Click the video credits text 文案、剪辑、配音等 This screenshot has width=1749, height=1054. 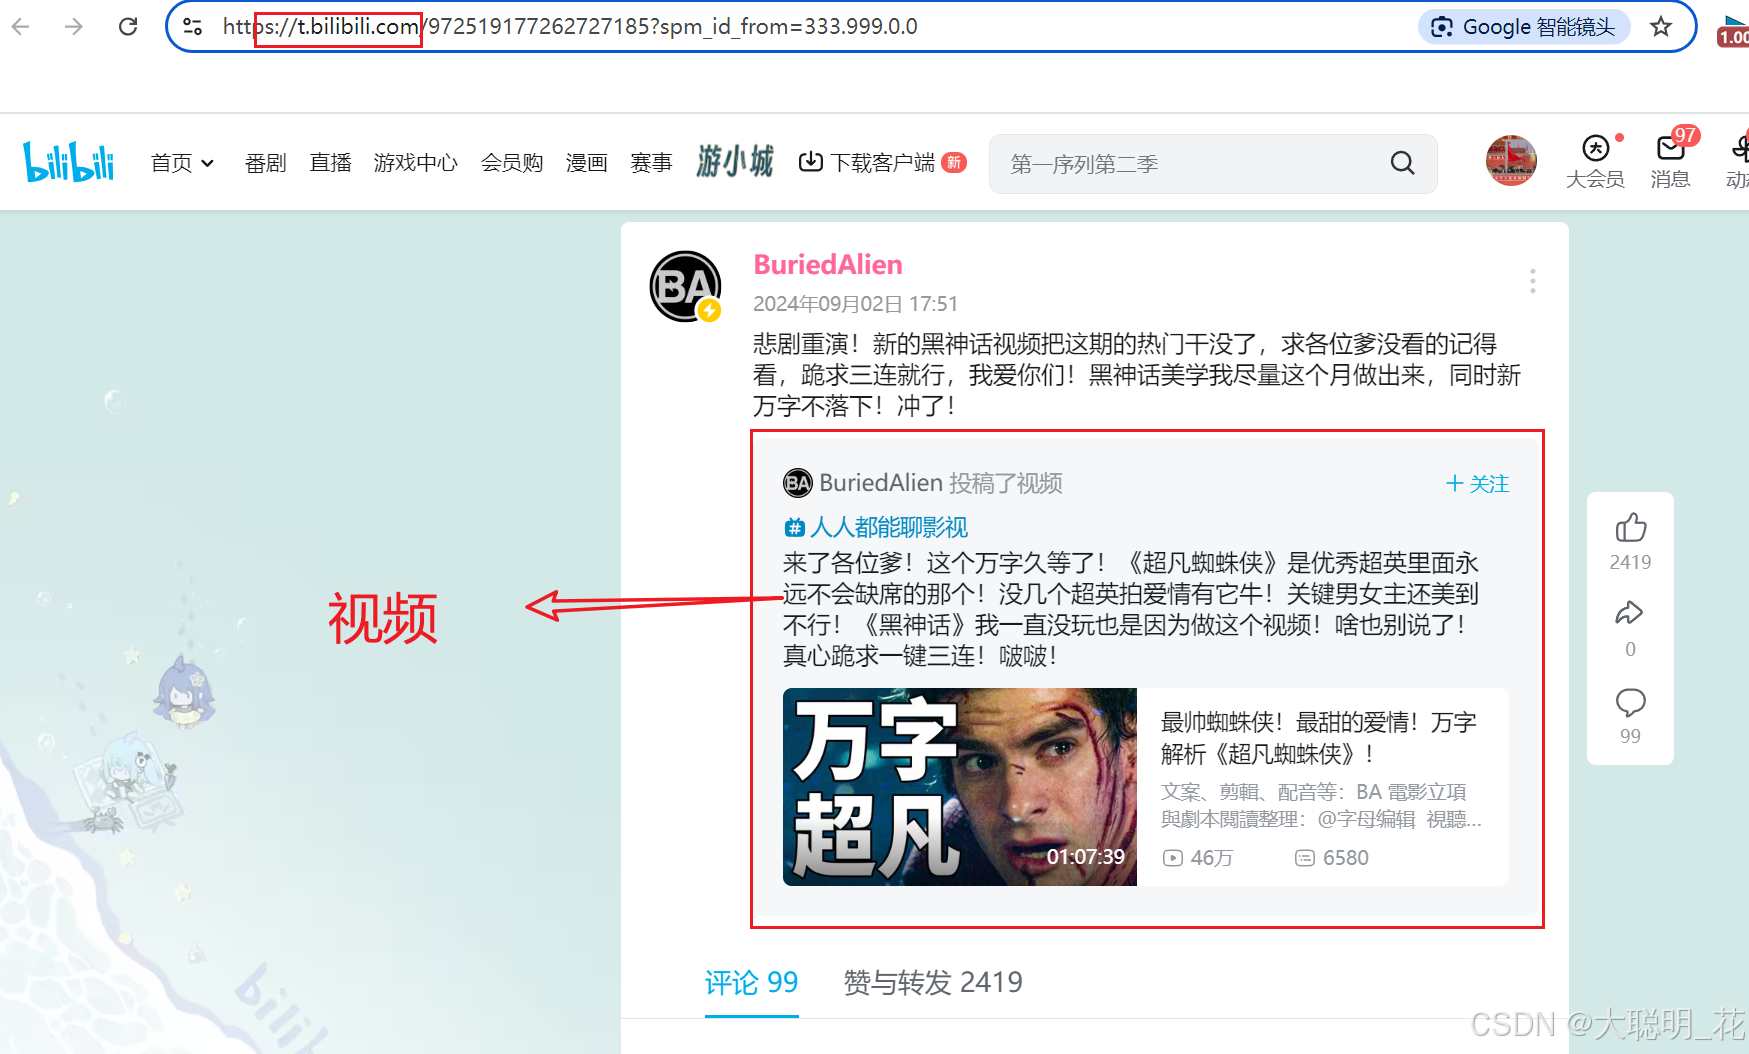click(1321, 805)
